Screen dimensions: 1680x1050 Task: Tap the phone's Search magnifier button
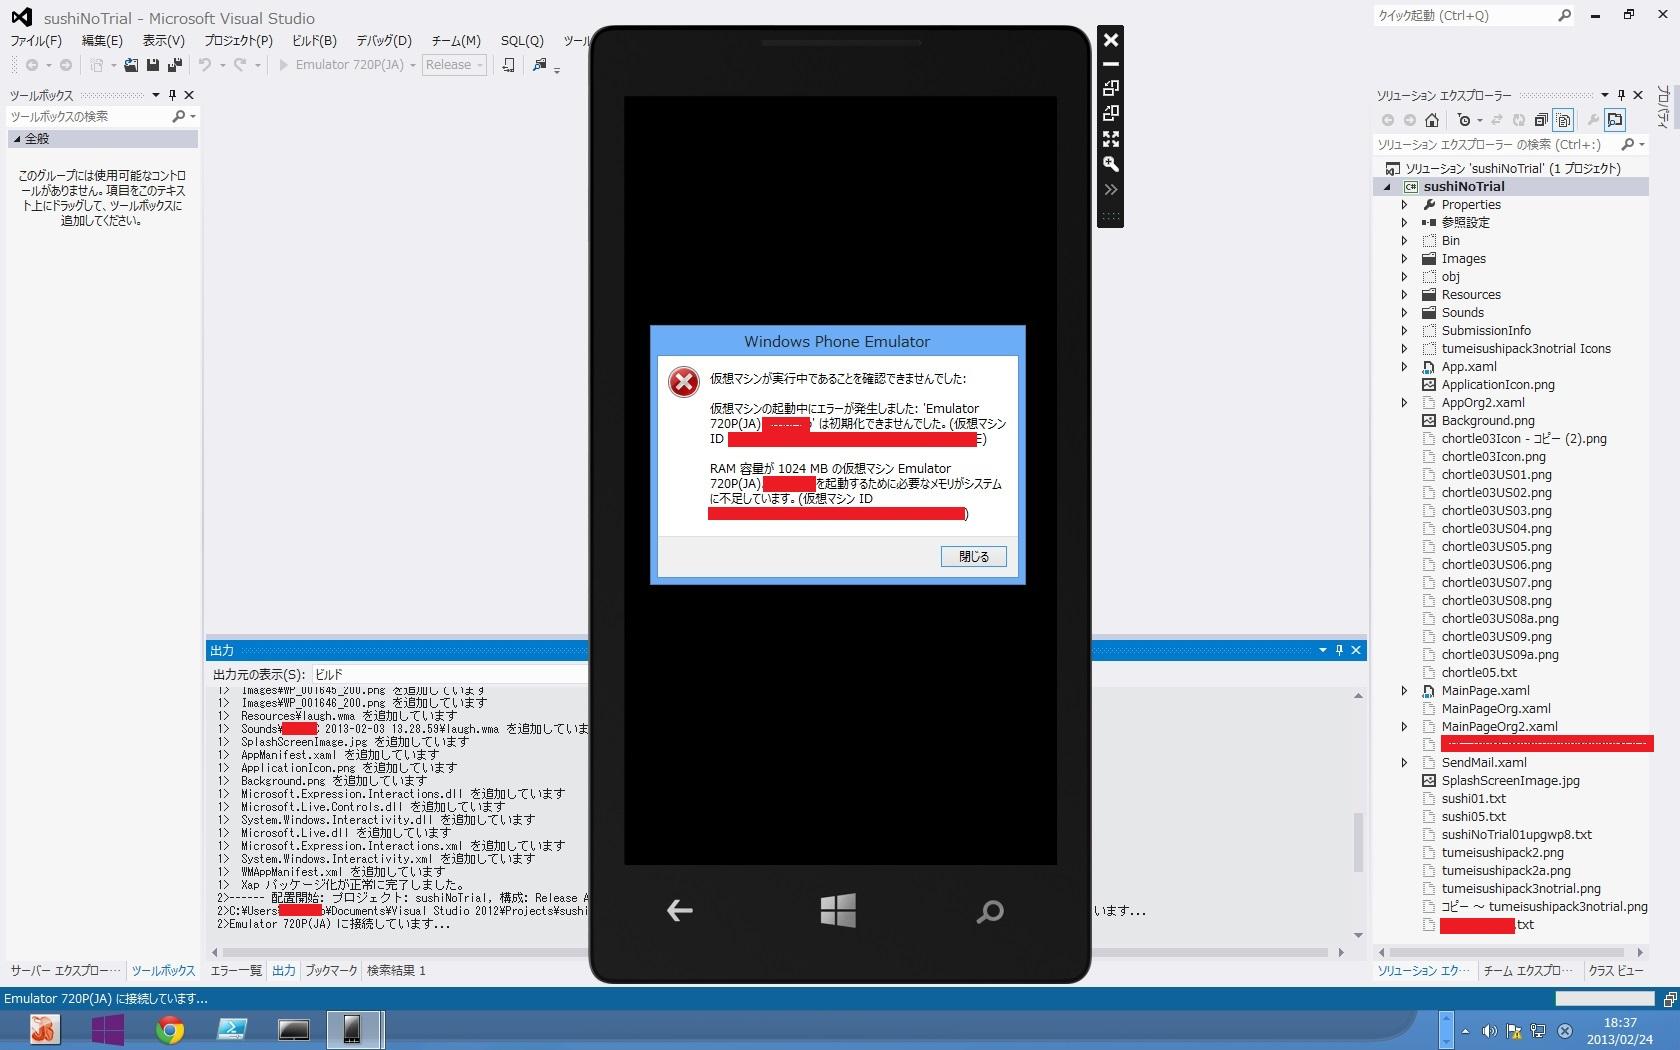pos(989,911)
